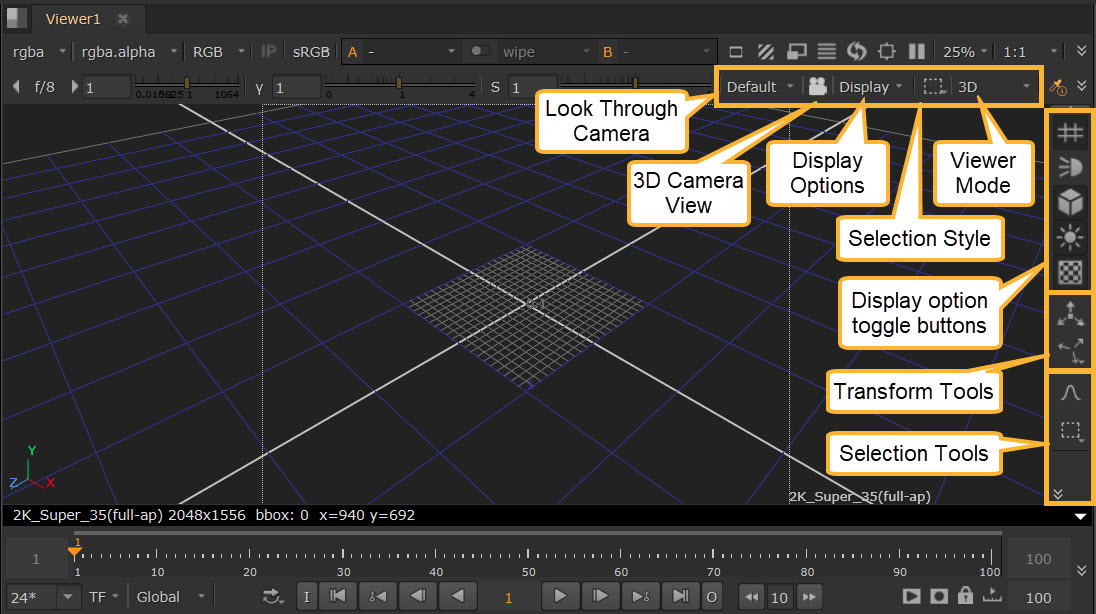Click the playback loop mode icon
1096x614 pixels.
coord(273,597)
